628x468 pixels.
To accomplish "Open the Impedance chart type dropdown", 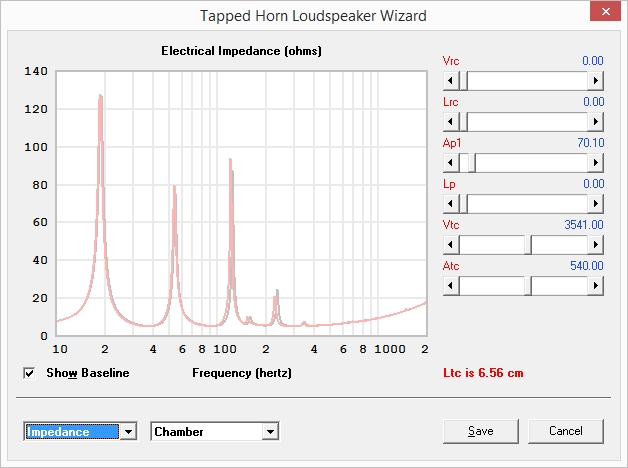I will (x=128, y=432).
